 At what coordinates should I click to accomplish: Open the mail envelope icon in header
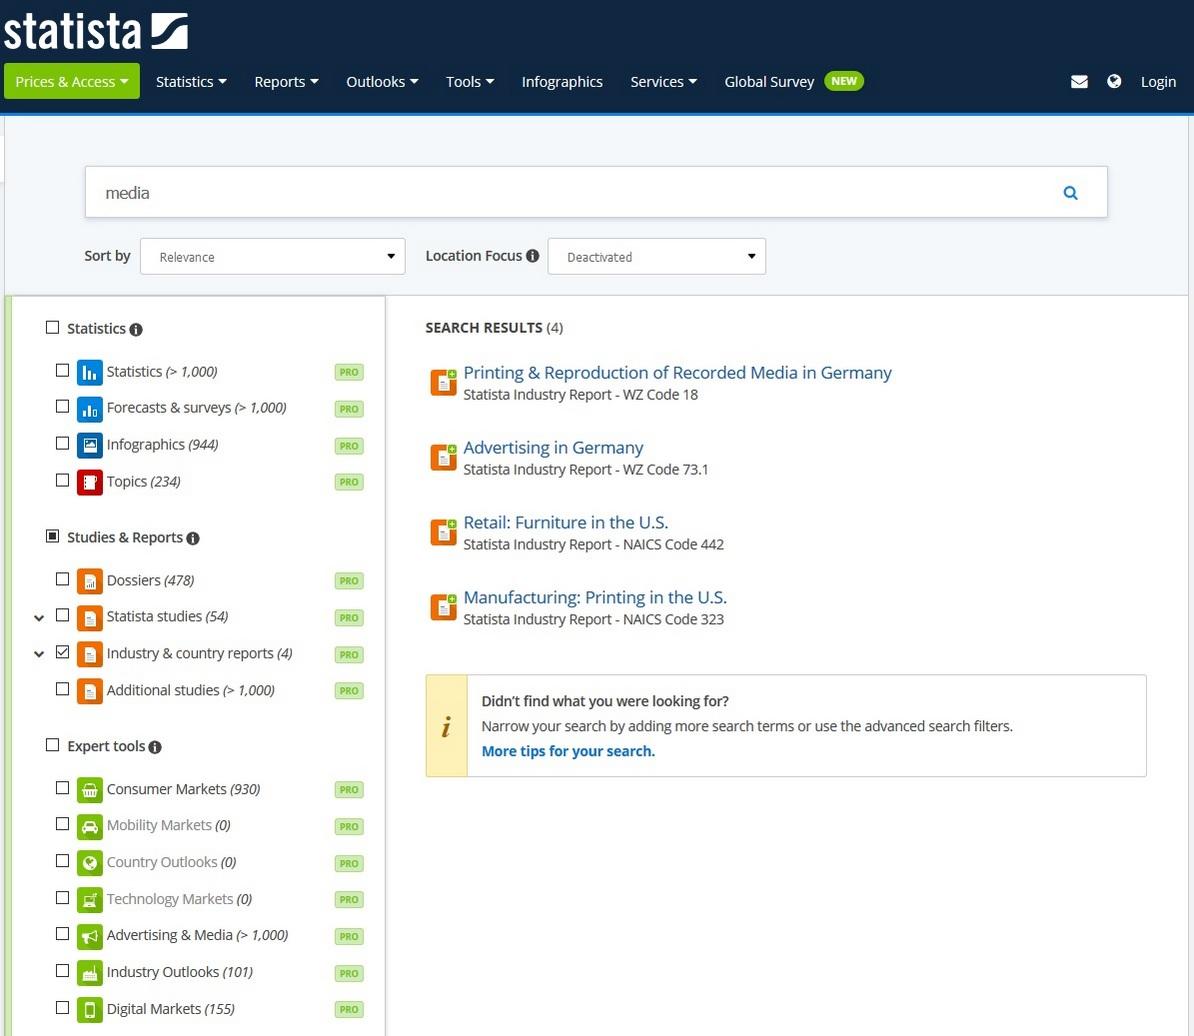(x=1079, y=81)
